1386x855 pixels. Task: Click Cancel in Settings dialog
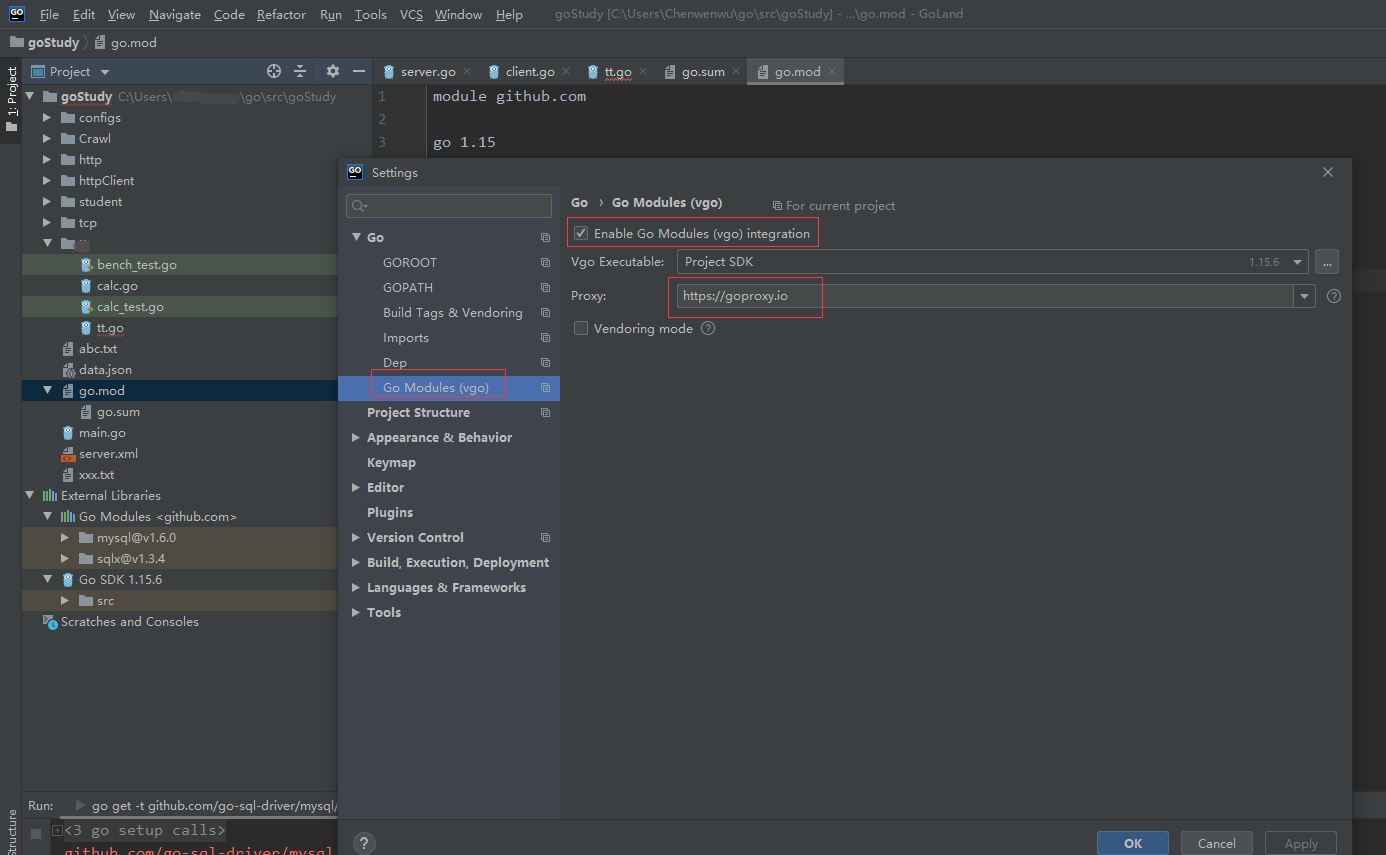click(1217, 843)
